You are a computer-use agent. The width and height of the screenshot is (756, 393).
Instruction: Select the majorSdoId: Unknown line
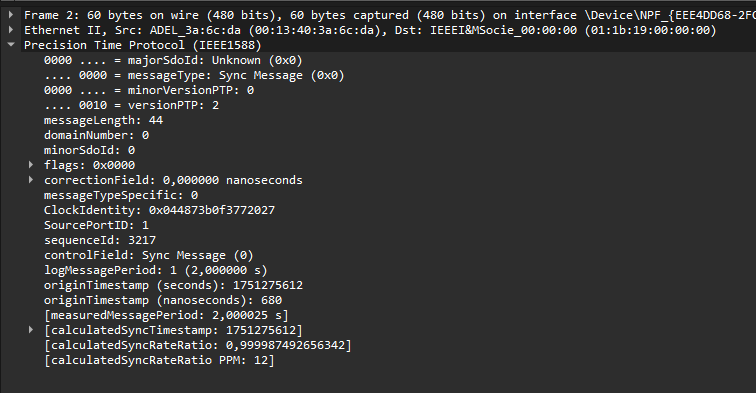[173, 60]
